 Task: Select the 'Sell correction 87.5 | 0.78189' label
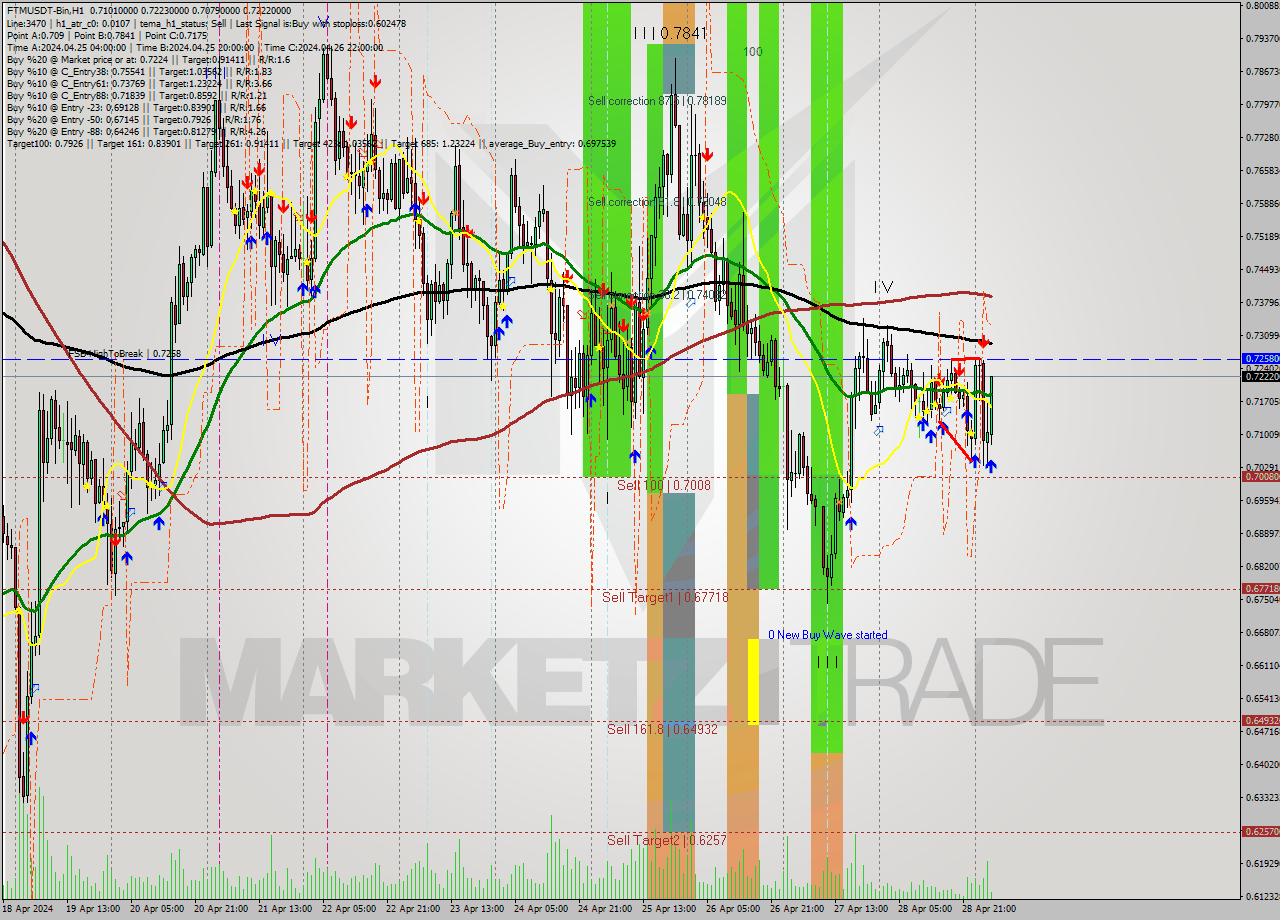[x=657, y=101]
